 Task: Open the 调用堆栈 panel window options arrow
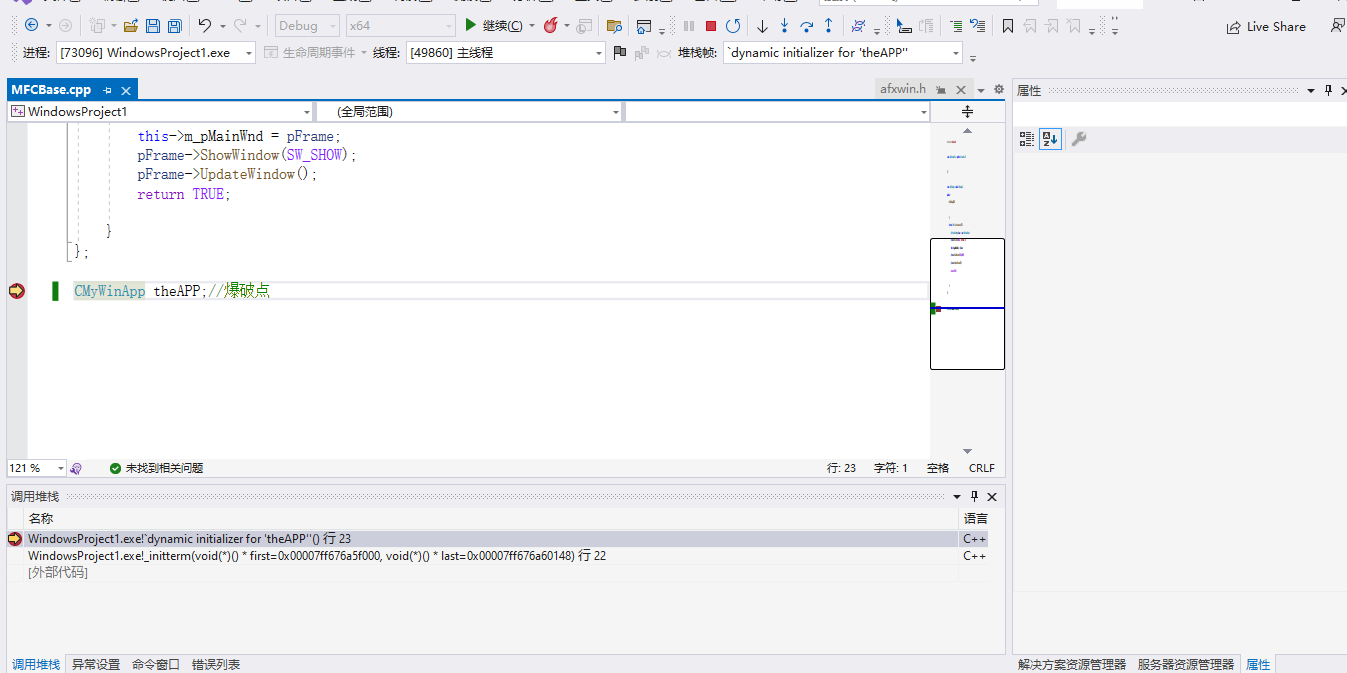coord(957,497)
